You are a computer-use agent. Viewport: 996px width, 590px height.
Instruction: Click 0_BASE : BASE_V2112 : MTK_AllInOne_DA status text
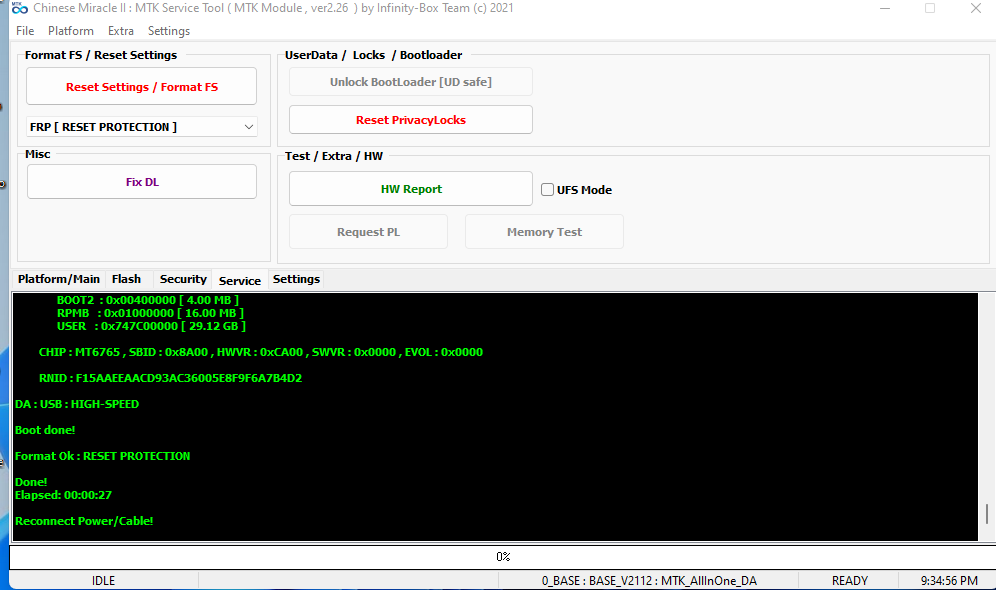pos(649,580)
